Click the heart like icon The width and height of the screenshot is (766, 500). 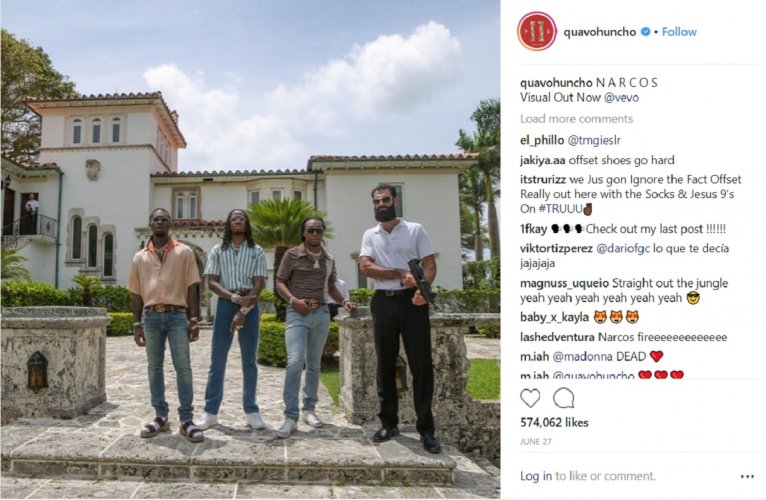[x=530, y=398]
